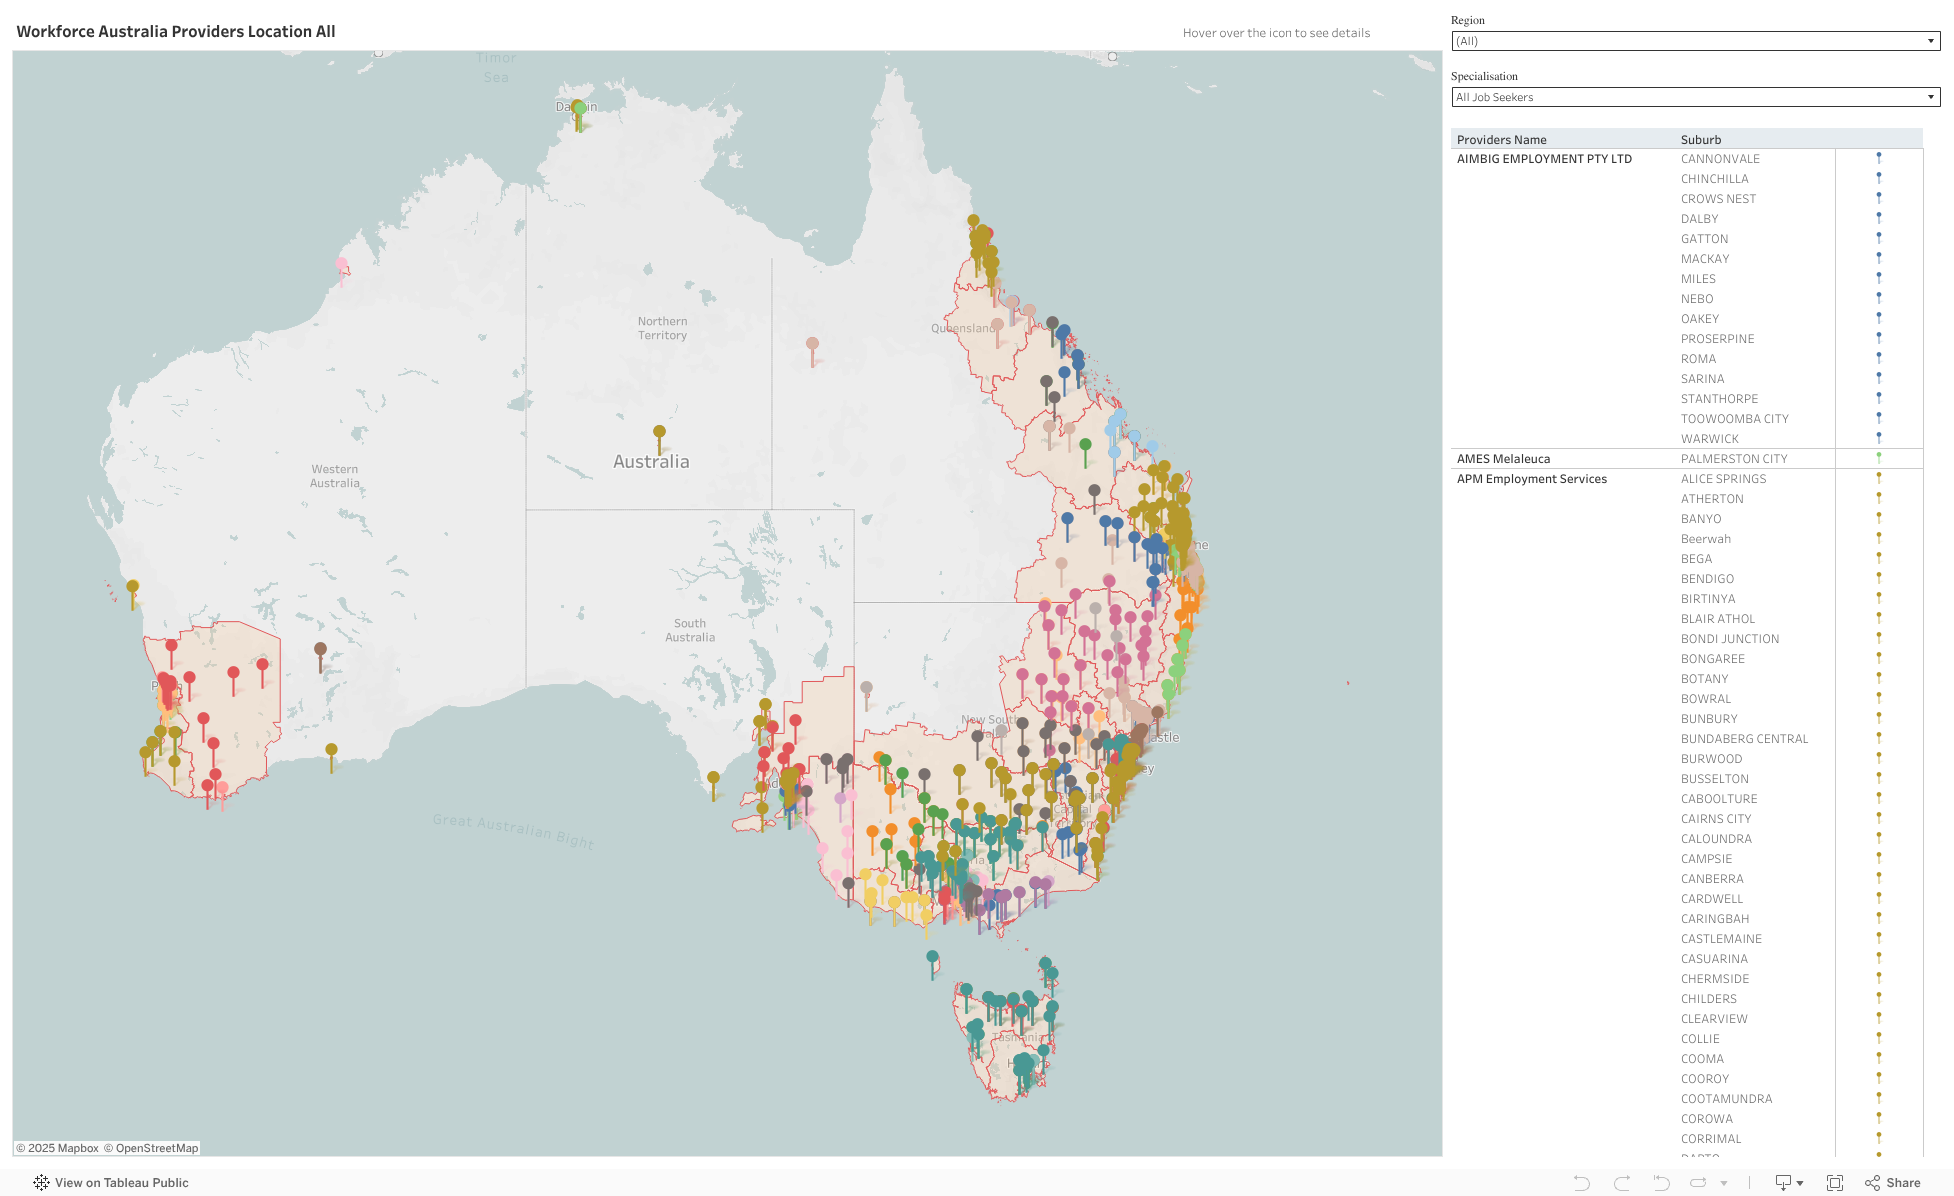1954x1196 pixels.
Task: Click the Replay animation icon
Action: [x=1698, y=1182]
